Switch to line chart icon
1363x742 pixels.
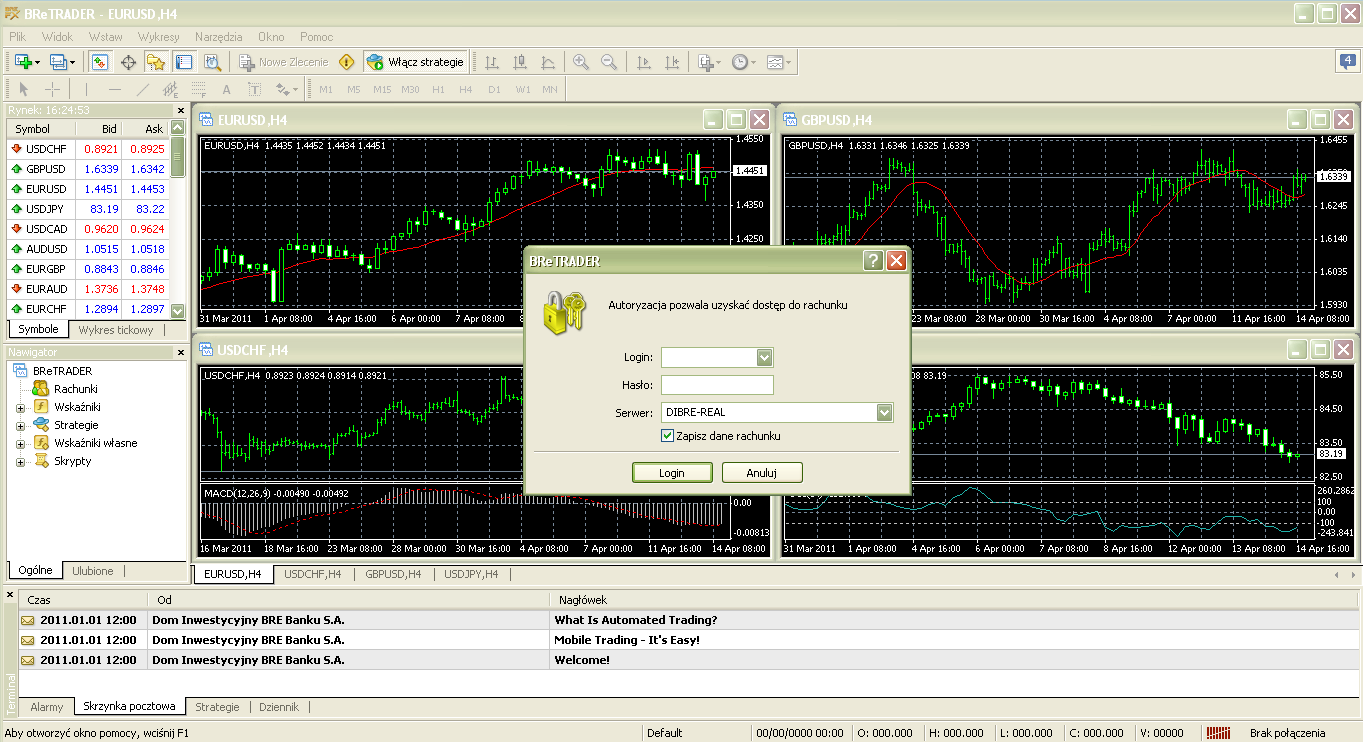click(548, 62)
